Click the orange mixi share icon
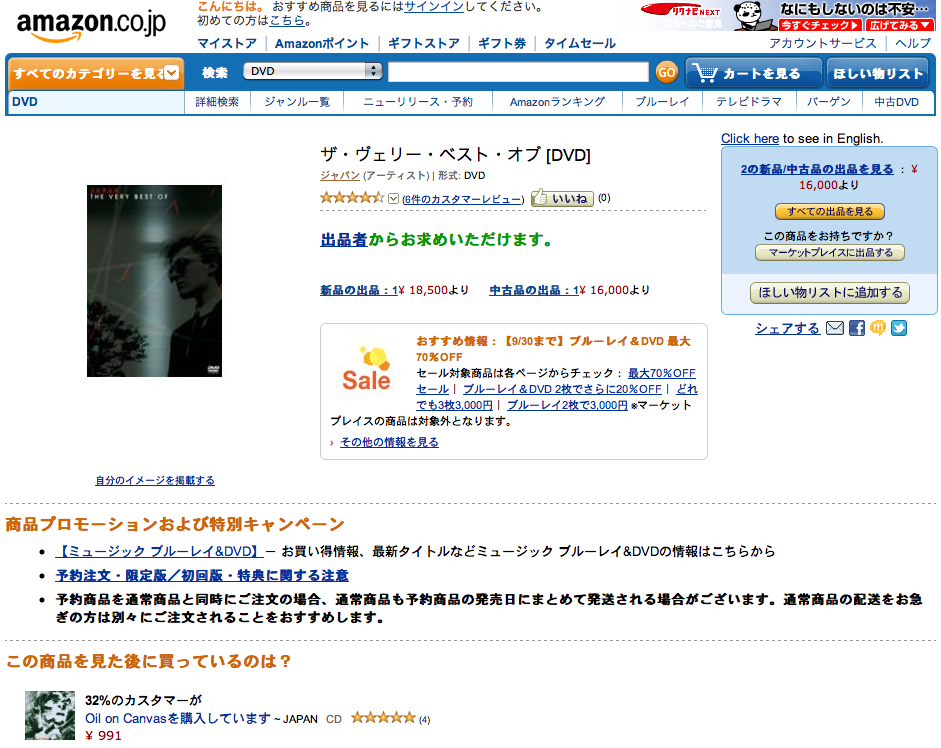 coord(878,328)
